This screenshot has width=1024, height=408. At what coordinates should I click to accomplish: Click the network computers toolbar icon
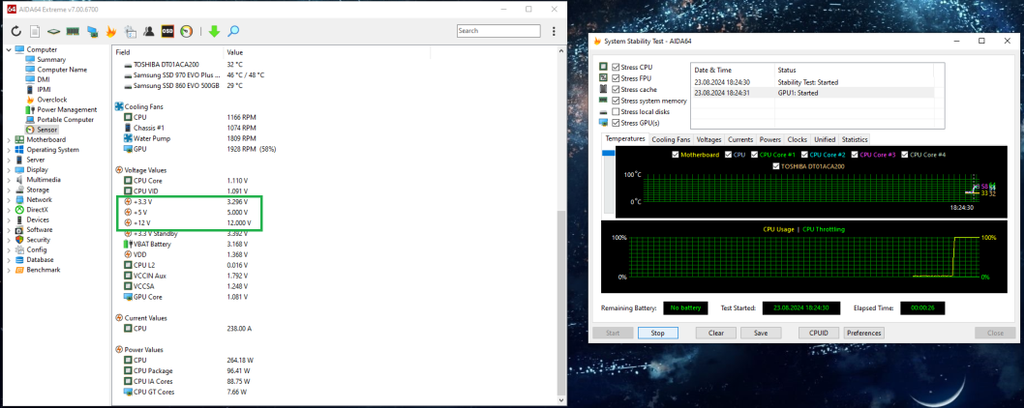tap(92, 31)
